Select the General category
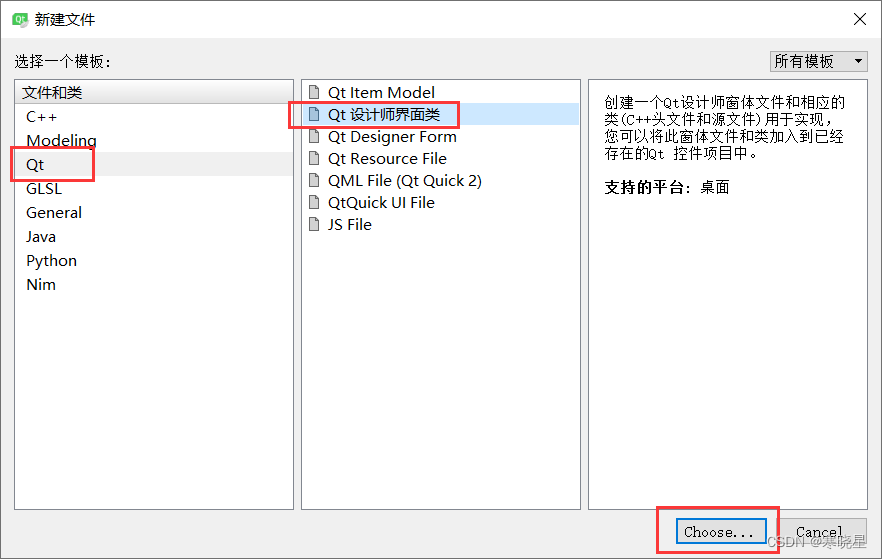Viewport: 882px width, 559px height. click(154, 213)
